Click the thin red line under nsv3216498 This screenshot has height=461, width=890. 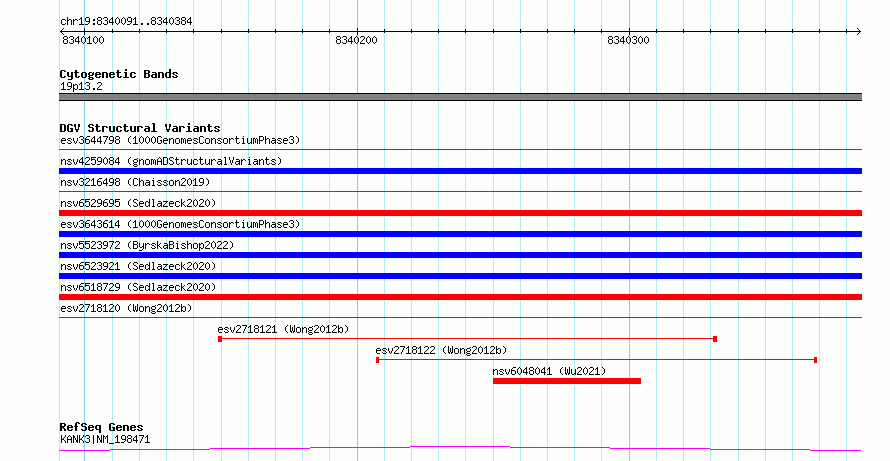tap(460, 192)
